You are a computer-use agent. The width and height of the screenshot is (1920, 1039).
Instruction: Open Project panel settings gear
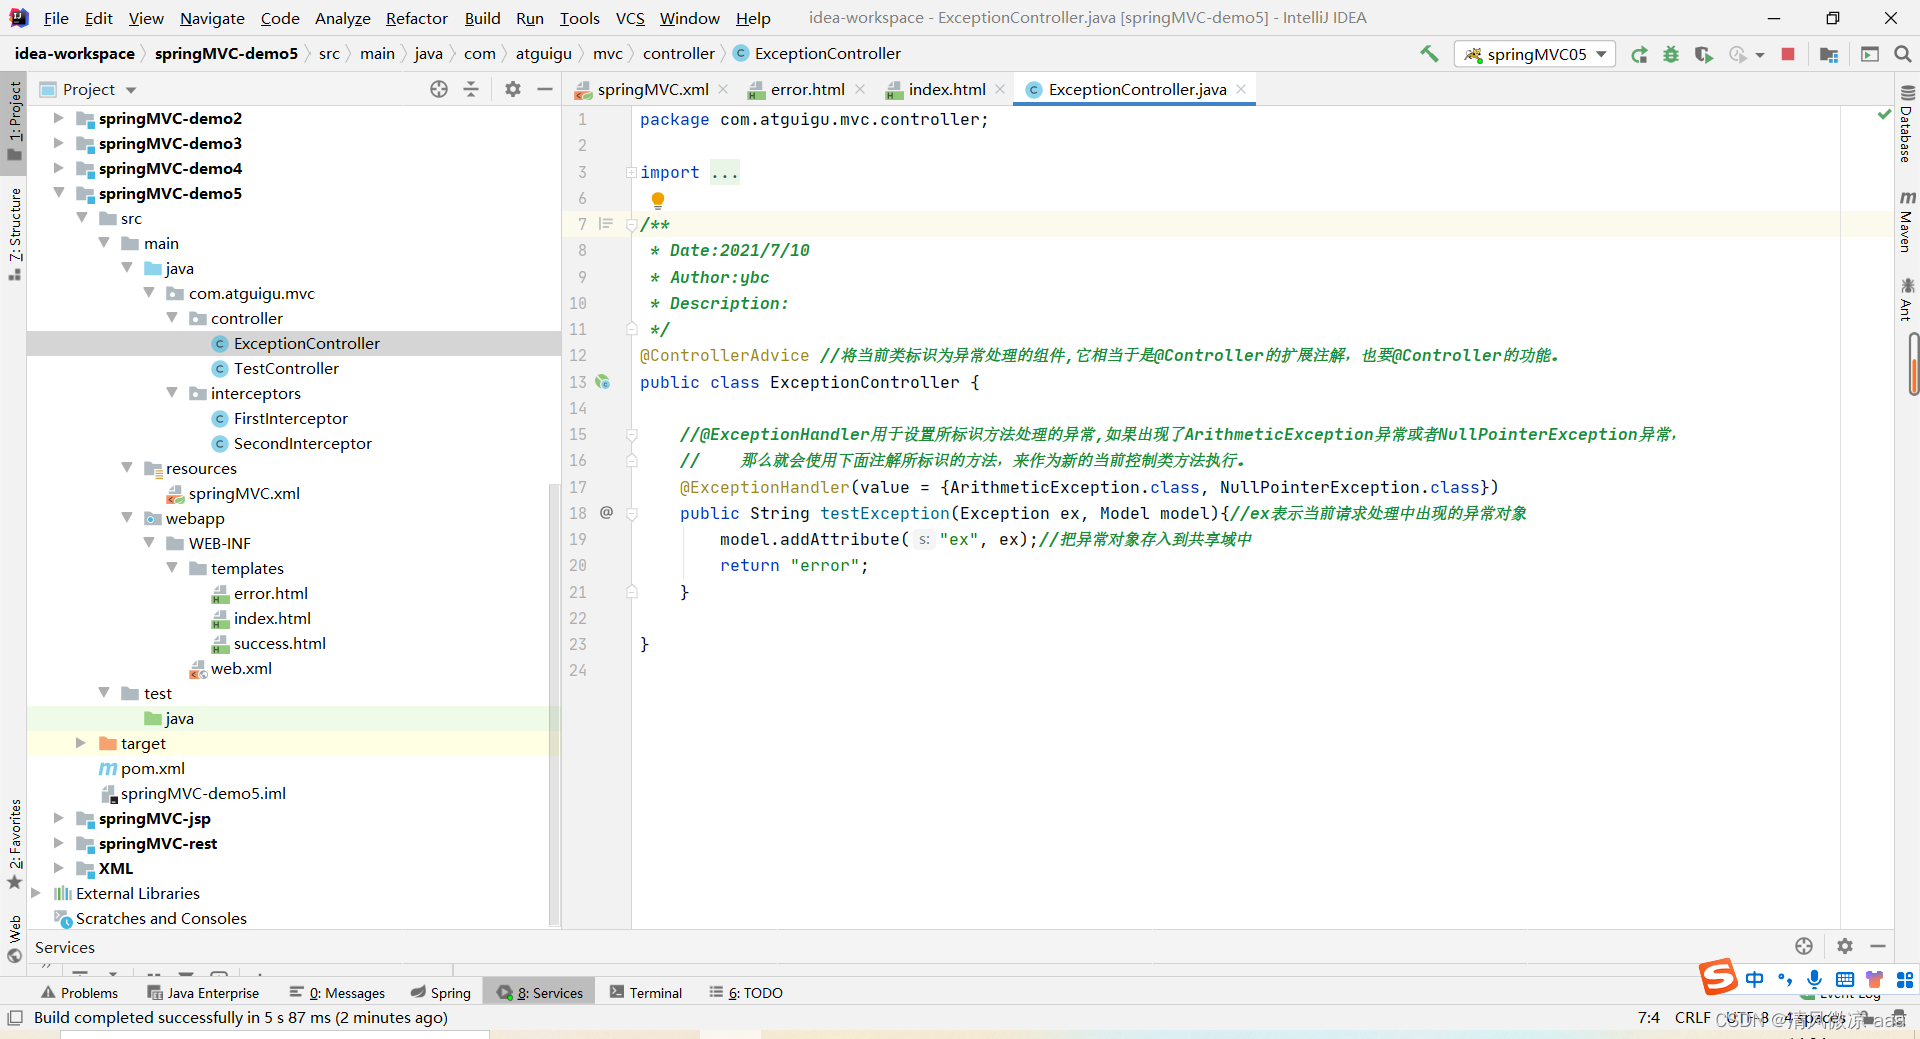pos(513,89)
